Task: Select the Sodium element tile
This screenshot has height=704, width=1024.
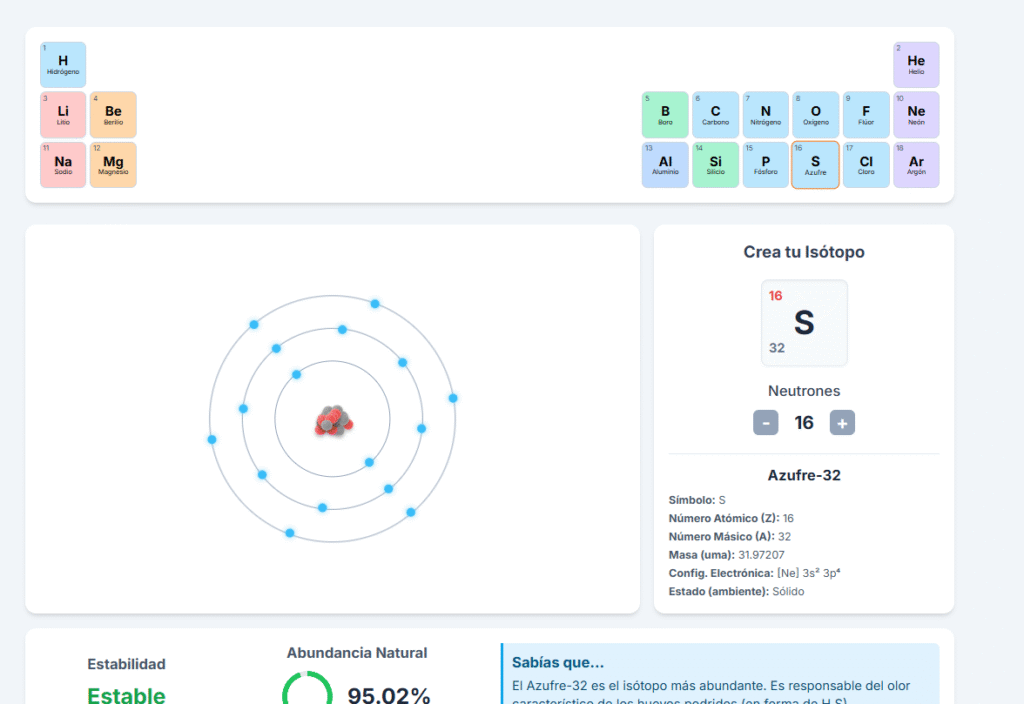Action: point(63,165)
